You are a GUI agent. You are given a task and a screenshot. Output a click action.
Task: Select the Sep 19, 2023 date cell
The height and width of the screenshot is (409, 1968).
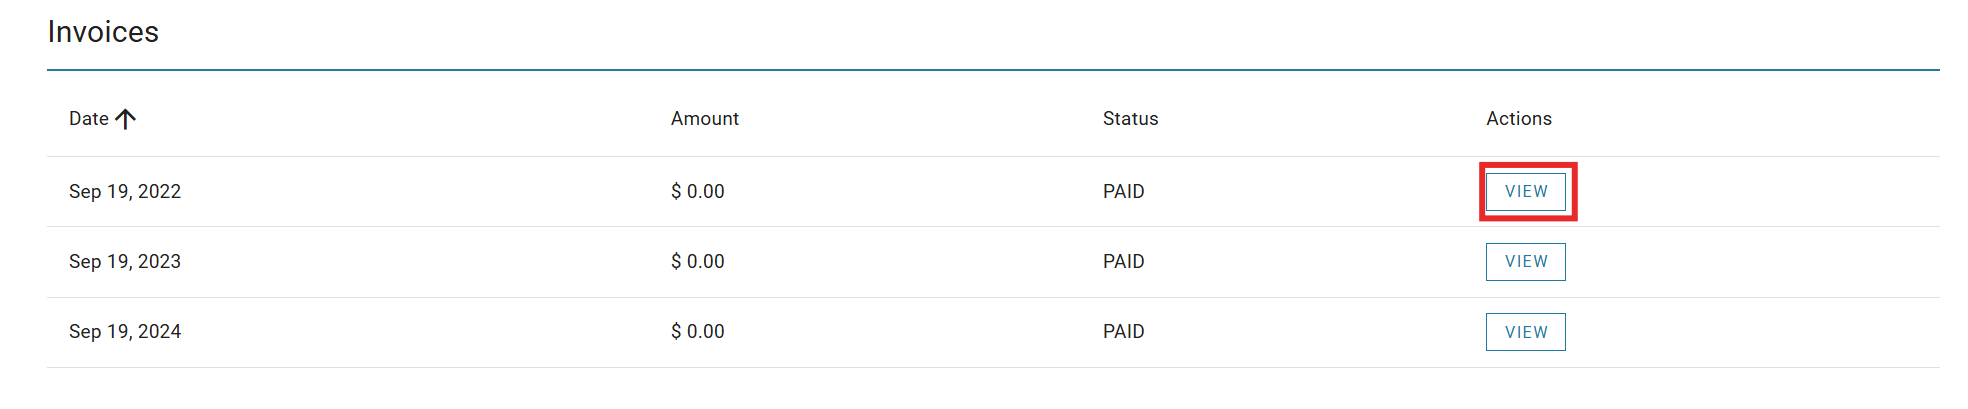pos(125,262)
